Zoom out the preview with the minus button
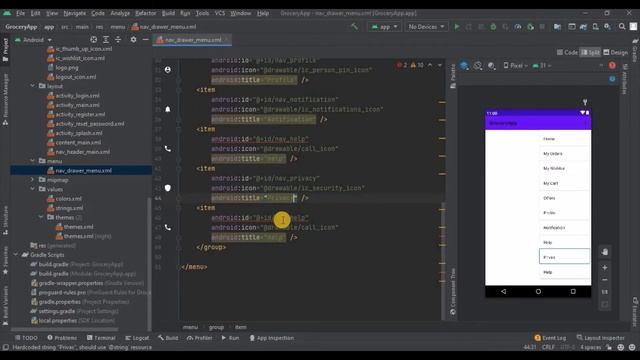640x360 pixels. (605, 280)
